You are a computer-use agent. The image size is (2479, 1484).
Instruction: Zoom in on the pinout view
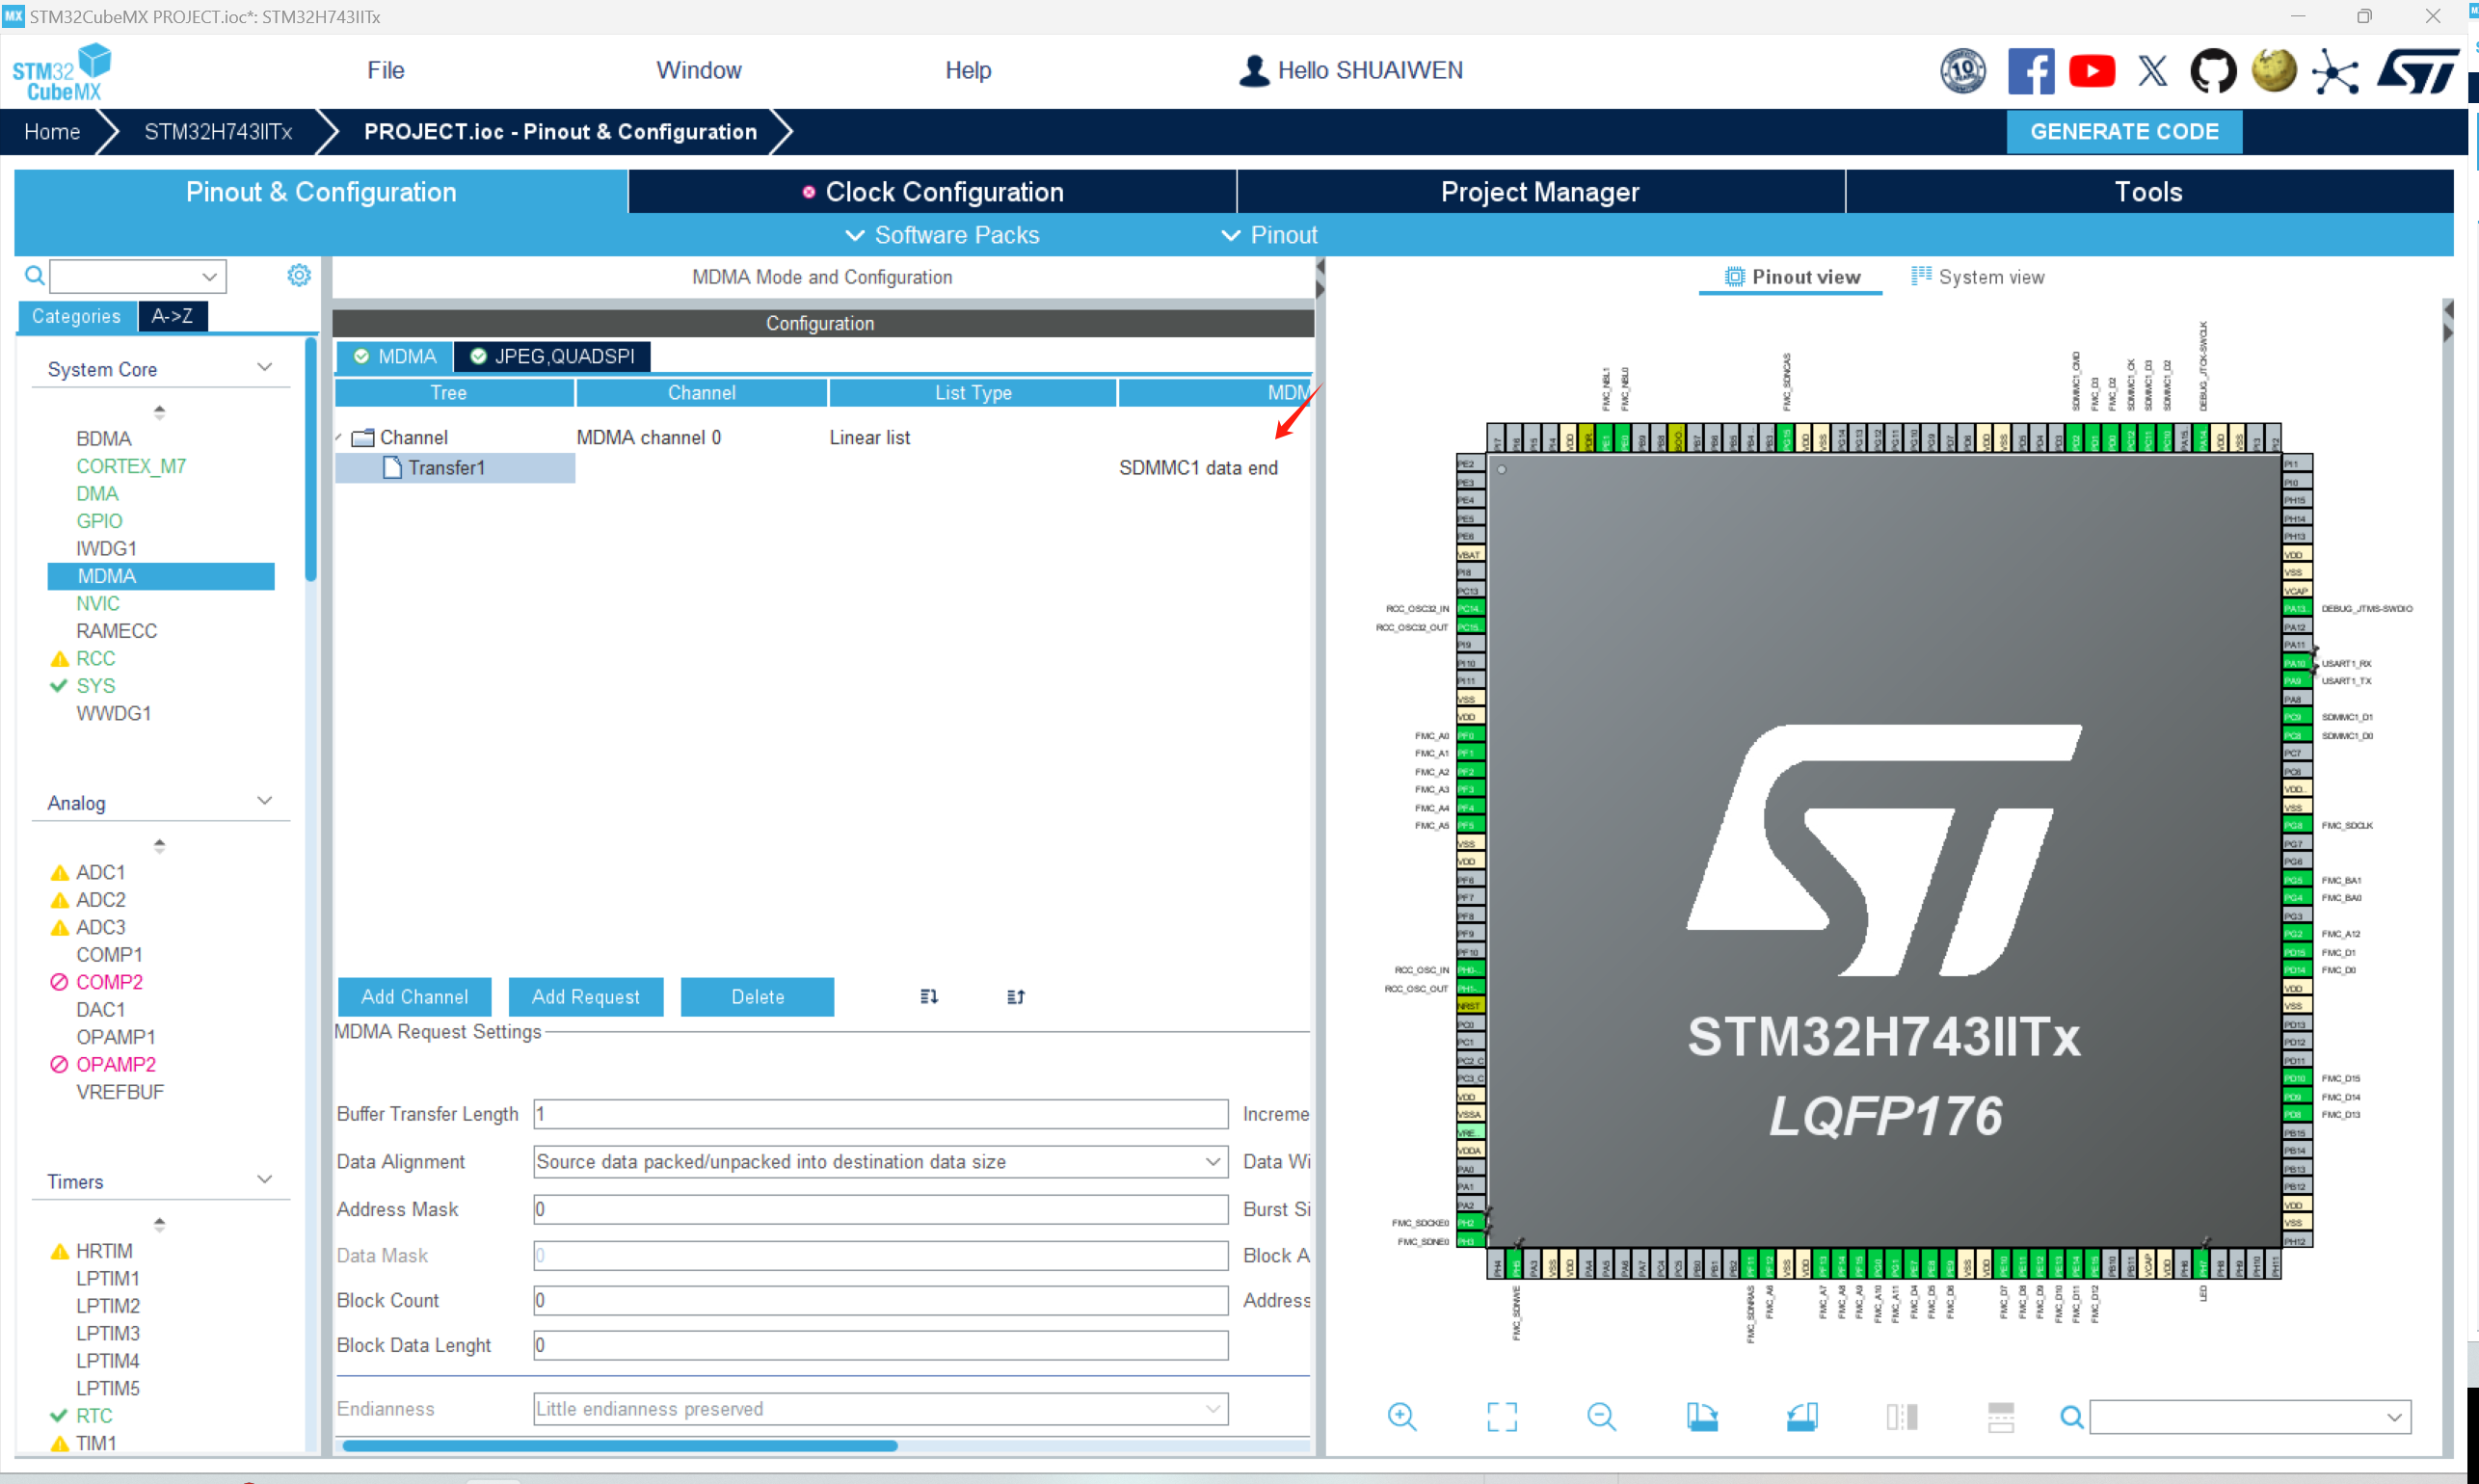pos(1402,1416)
